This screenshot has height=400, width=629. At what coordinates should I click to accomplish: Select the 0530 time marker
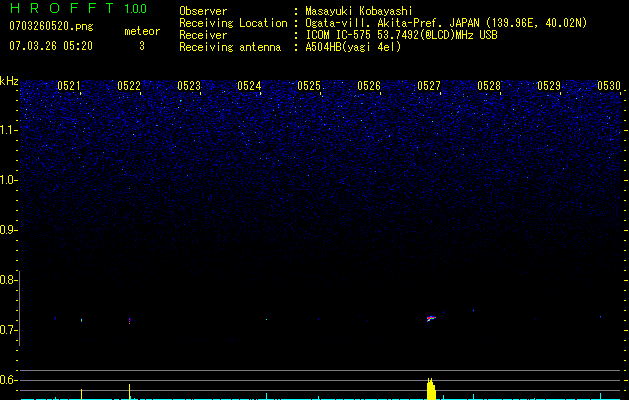pyautogui.click(x=609, y=87)
